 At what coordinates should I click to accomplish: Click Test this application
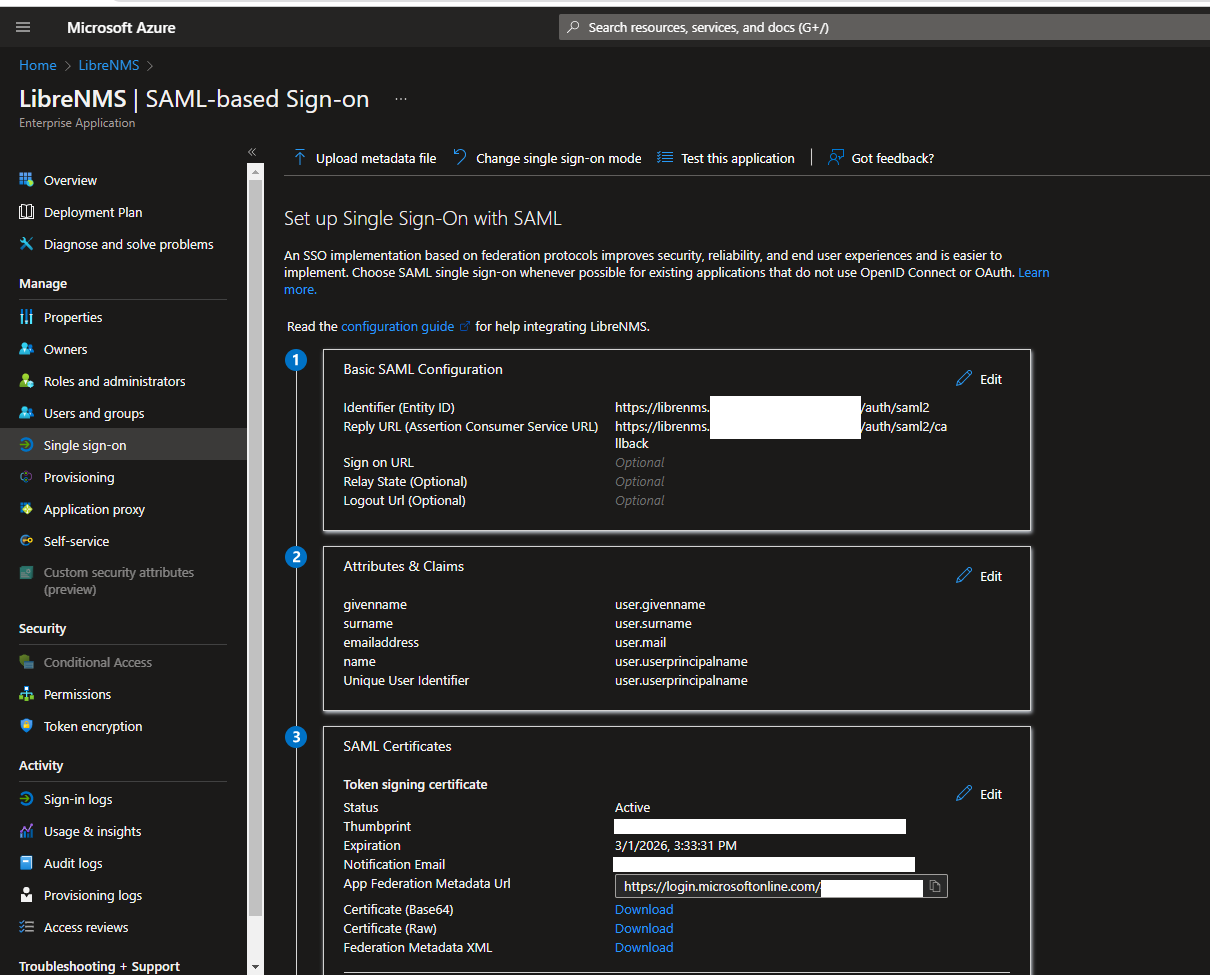click(x=726, y=158)
